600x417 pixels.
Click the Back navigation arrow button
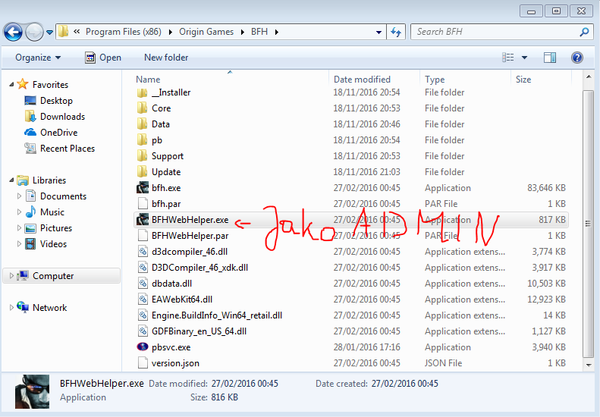coord(17,32)
